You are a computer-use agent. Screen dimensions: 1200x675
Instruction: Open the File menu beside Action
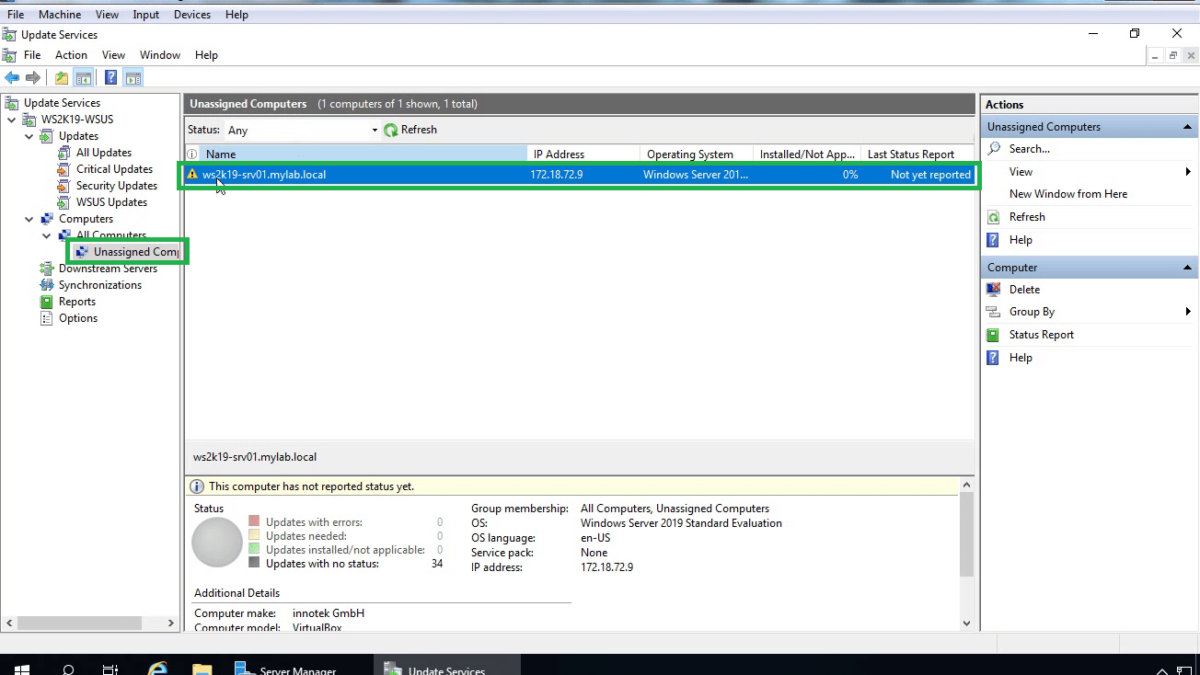[x=32, y=55]
